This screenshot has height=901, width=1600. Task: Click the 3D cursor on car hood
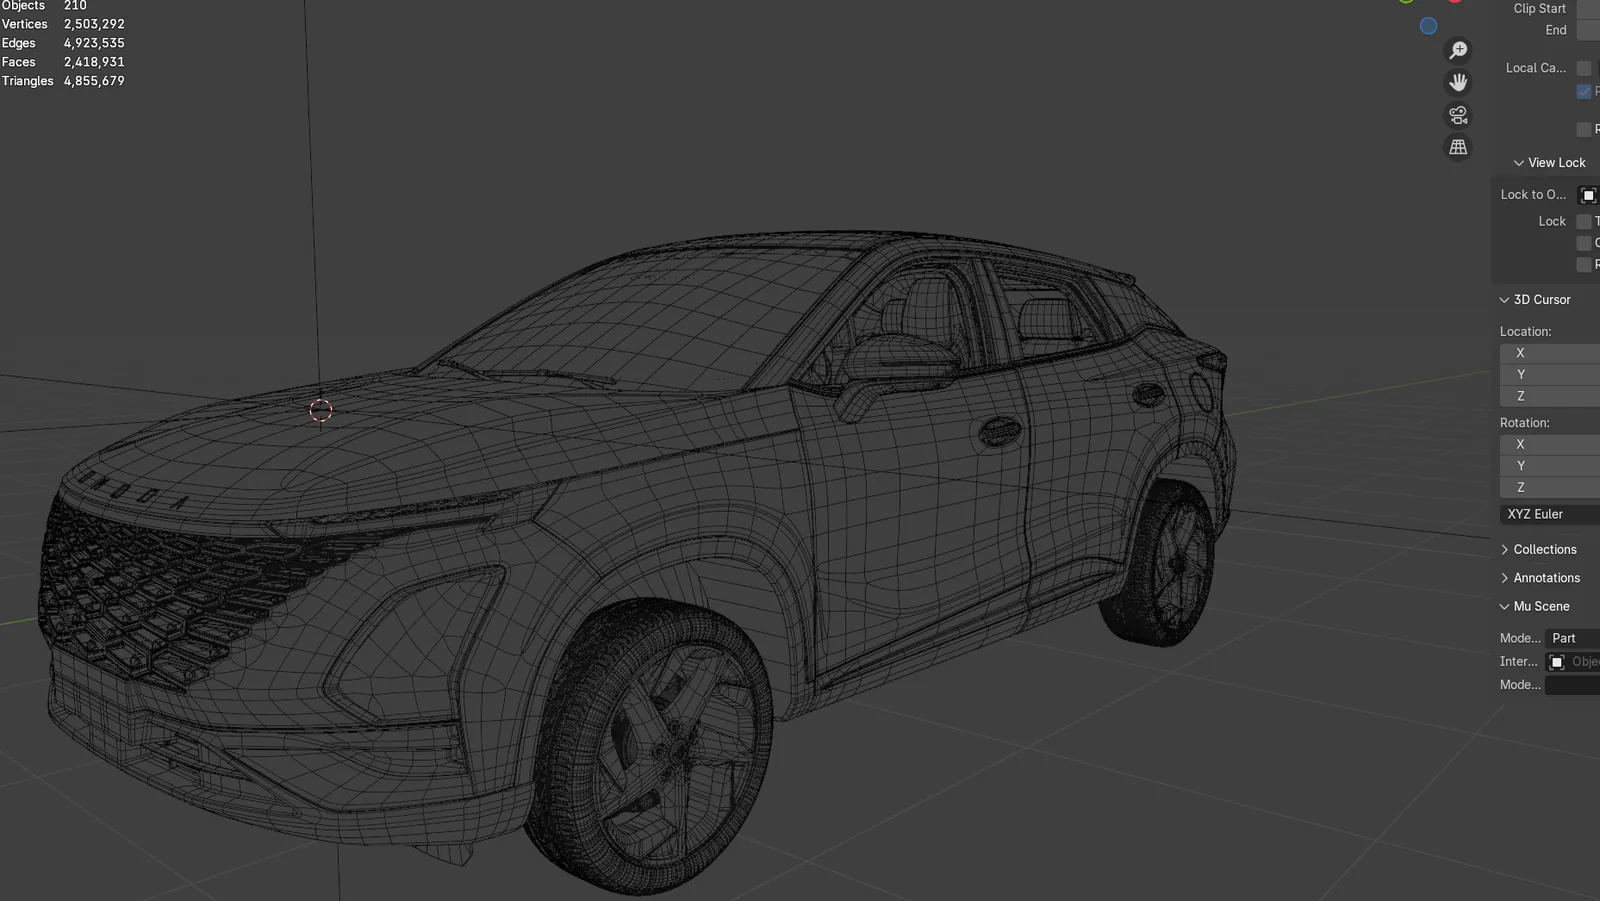pos(321,410)
